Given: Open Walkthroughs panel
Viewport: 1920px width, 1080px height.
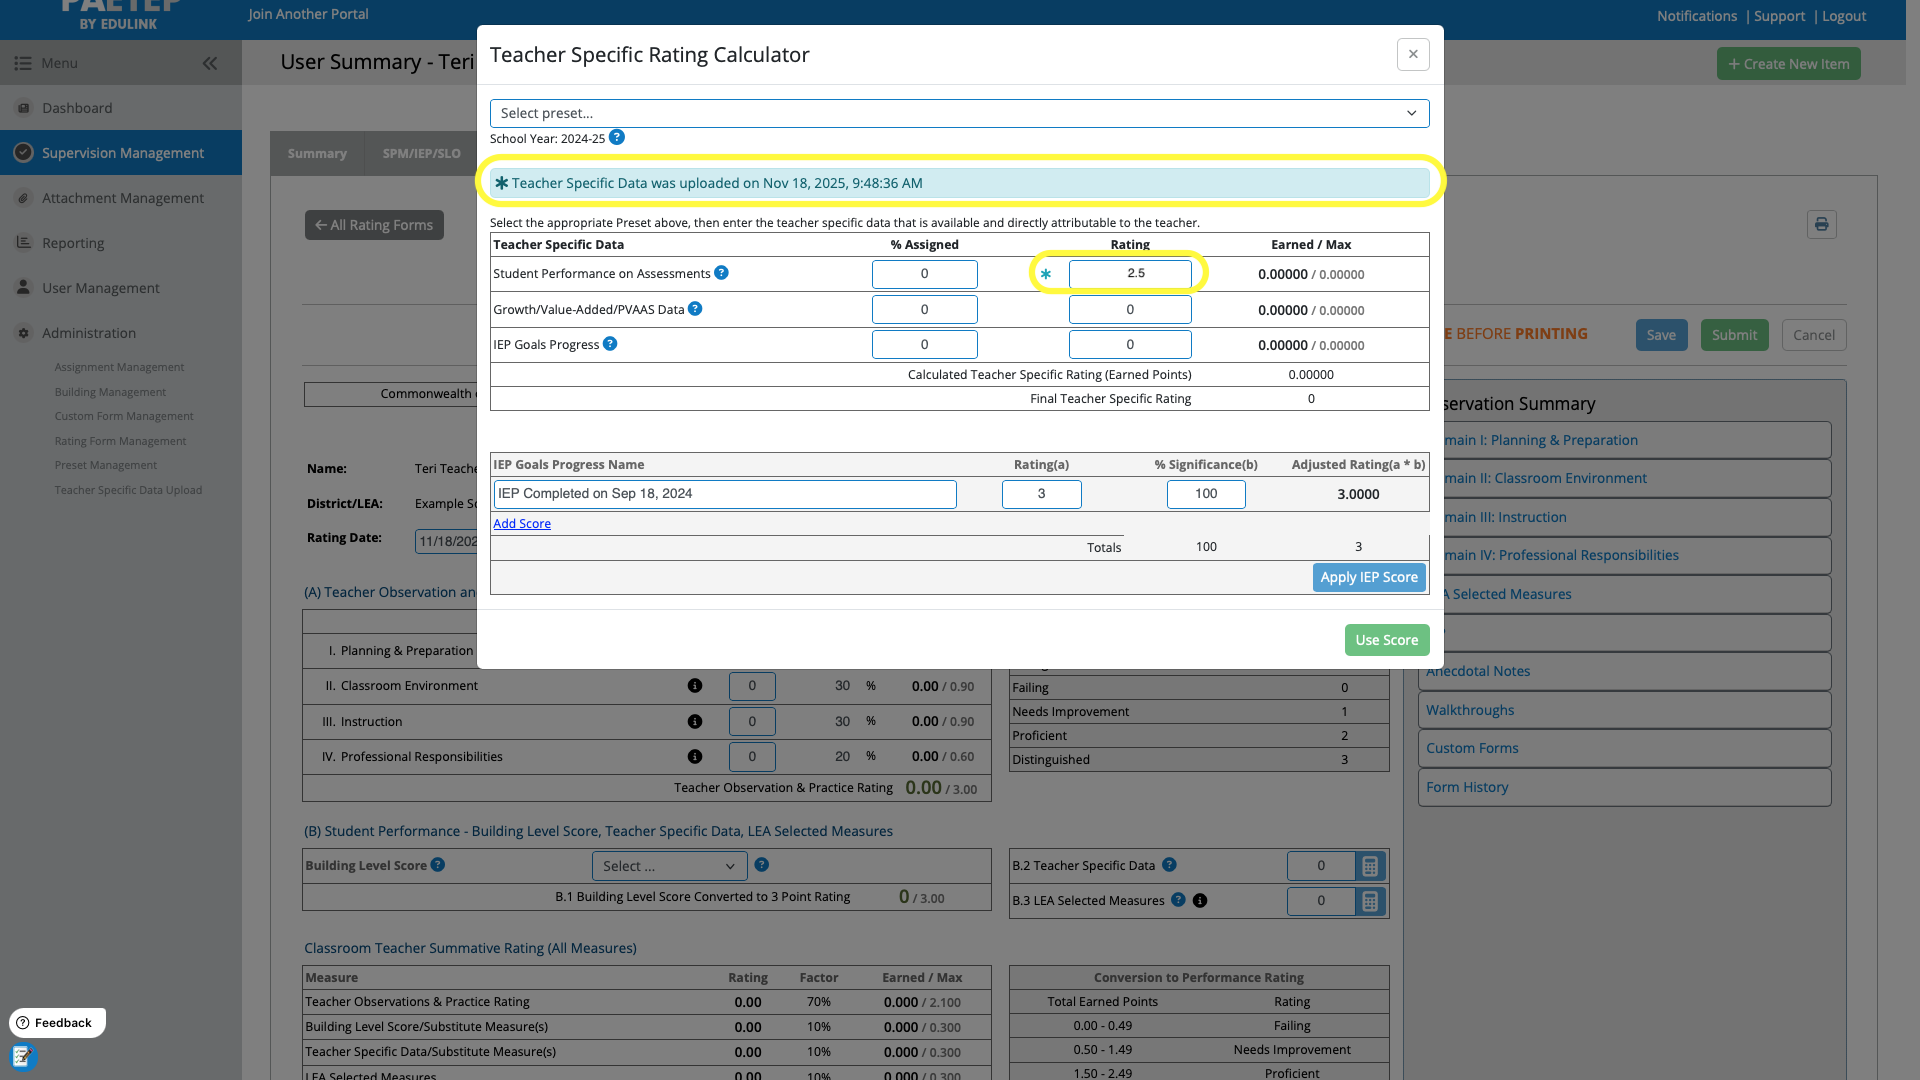Looking at the screenshot, I should (x=1624, y=710).
